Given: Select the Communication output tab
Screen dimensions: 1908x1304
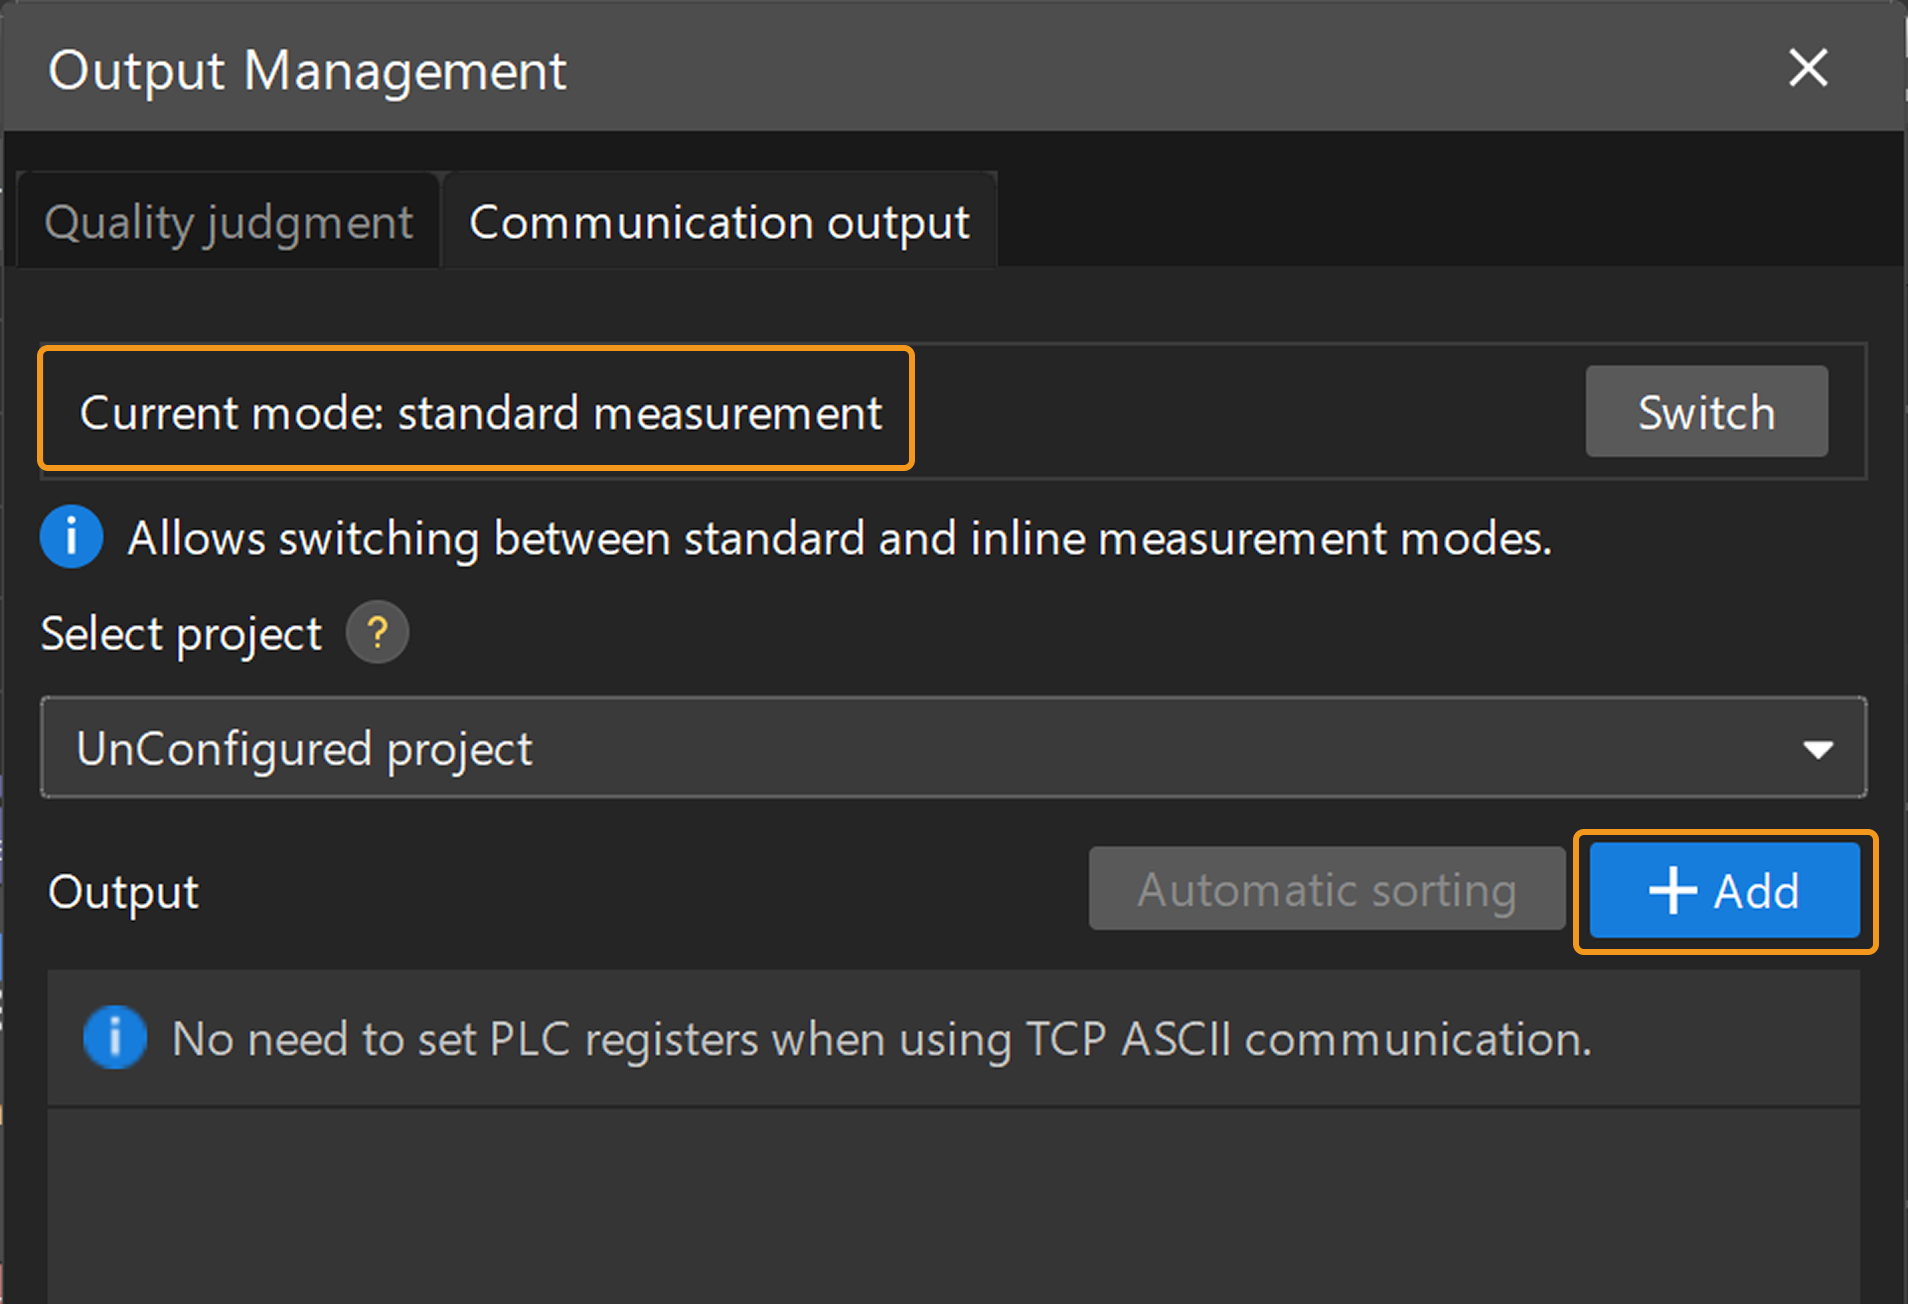Looking at the screenshot, I should pos(719,221).
